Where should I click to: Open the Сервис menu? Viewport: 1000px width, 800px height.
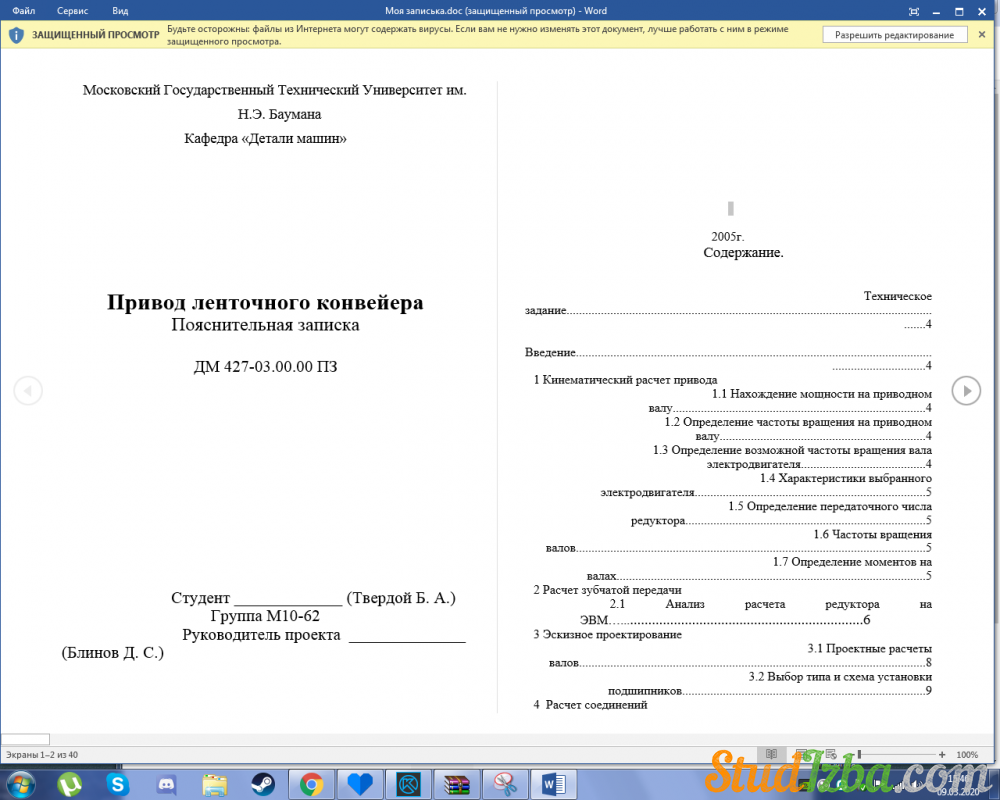[72, 11]
